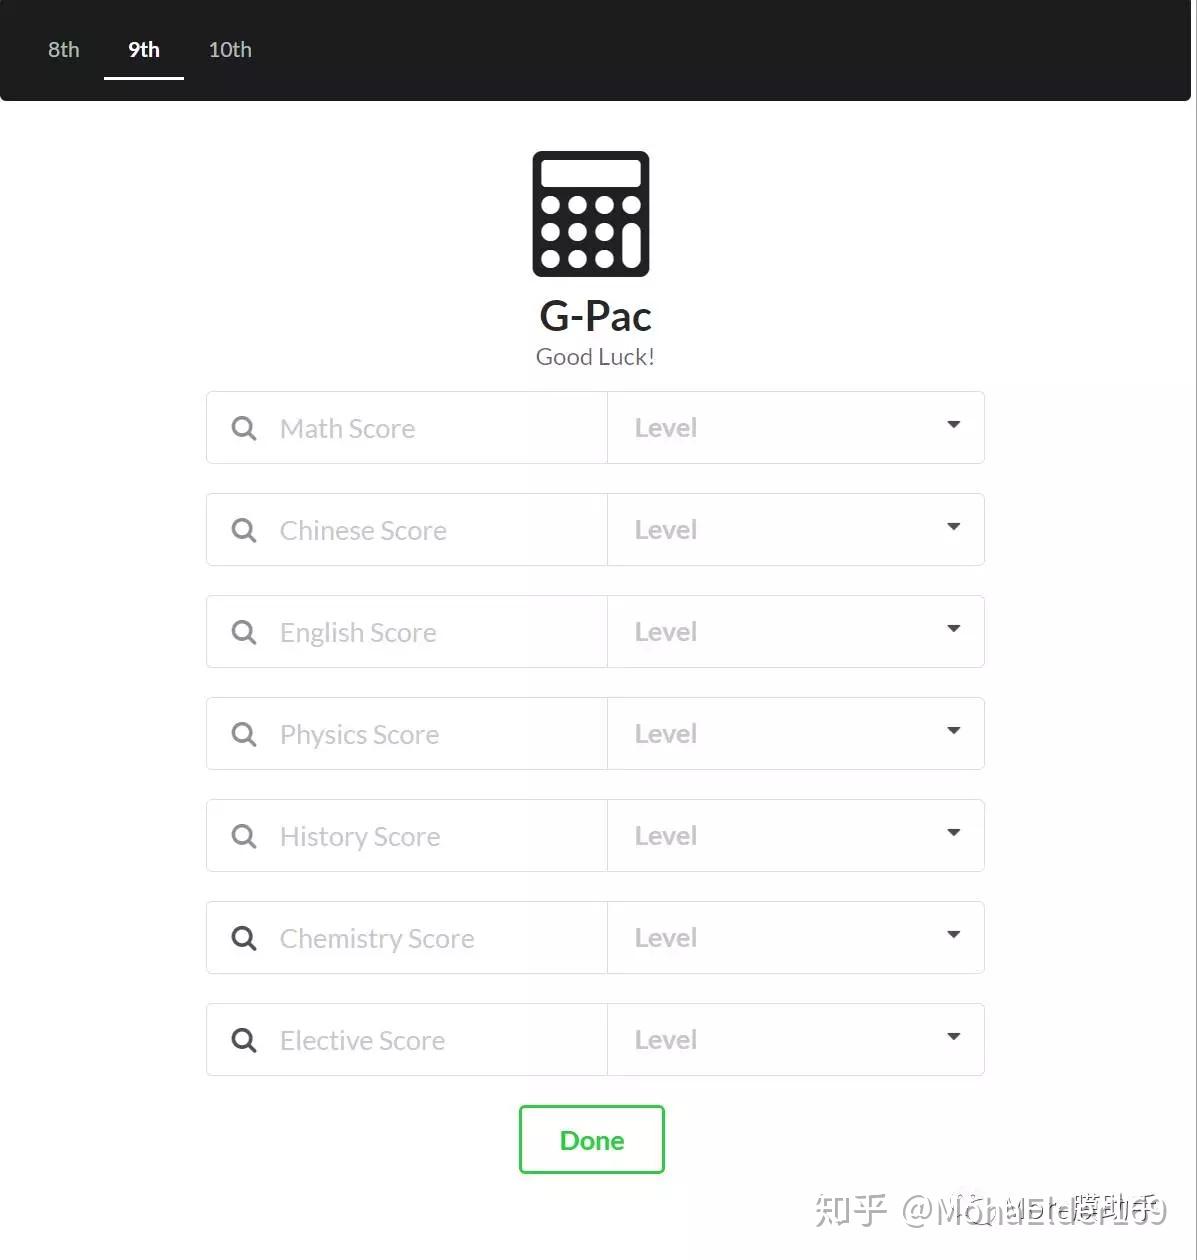The image size is (1197, 1260).
Task: Click the Math Score search icon
Action: [x=244, y=428]
